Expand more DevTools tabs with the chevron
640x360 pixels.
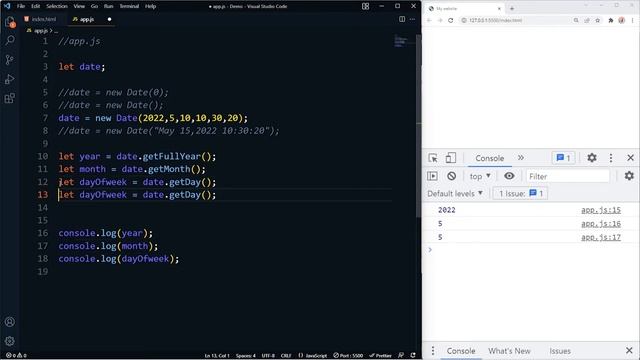[521, 158]
